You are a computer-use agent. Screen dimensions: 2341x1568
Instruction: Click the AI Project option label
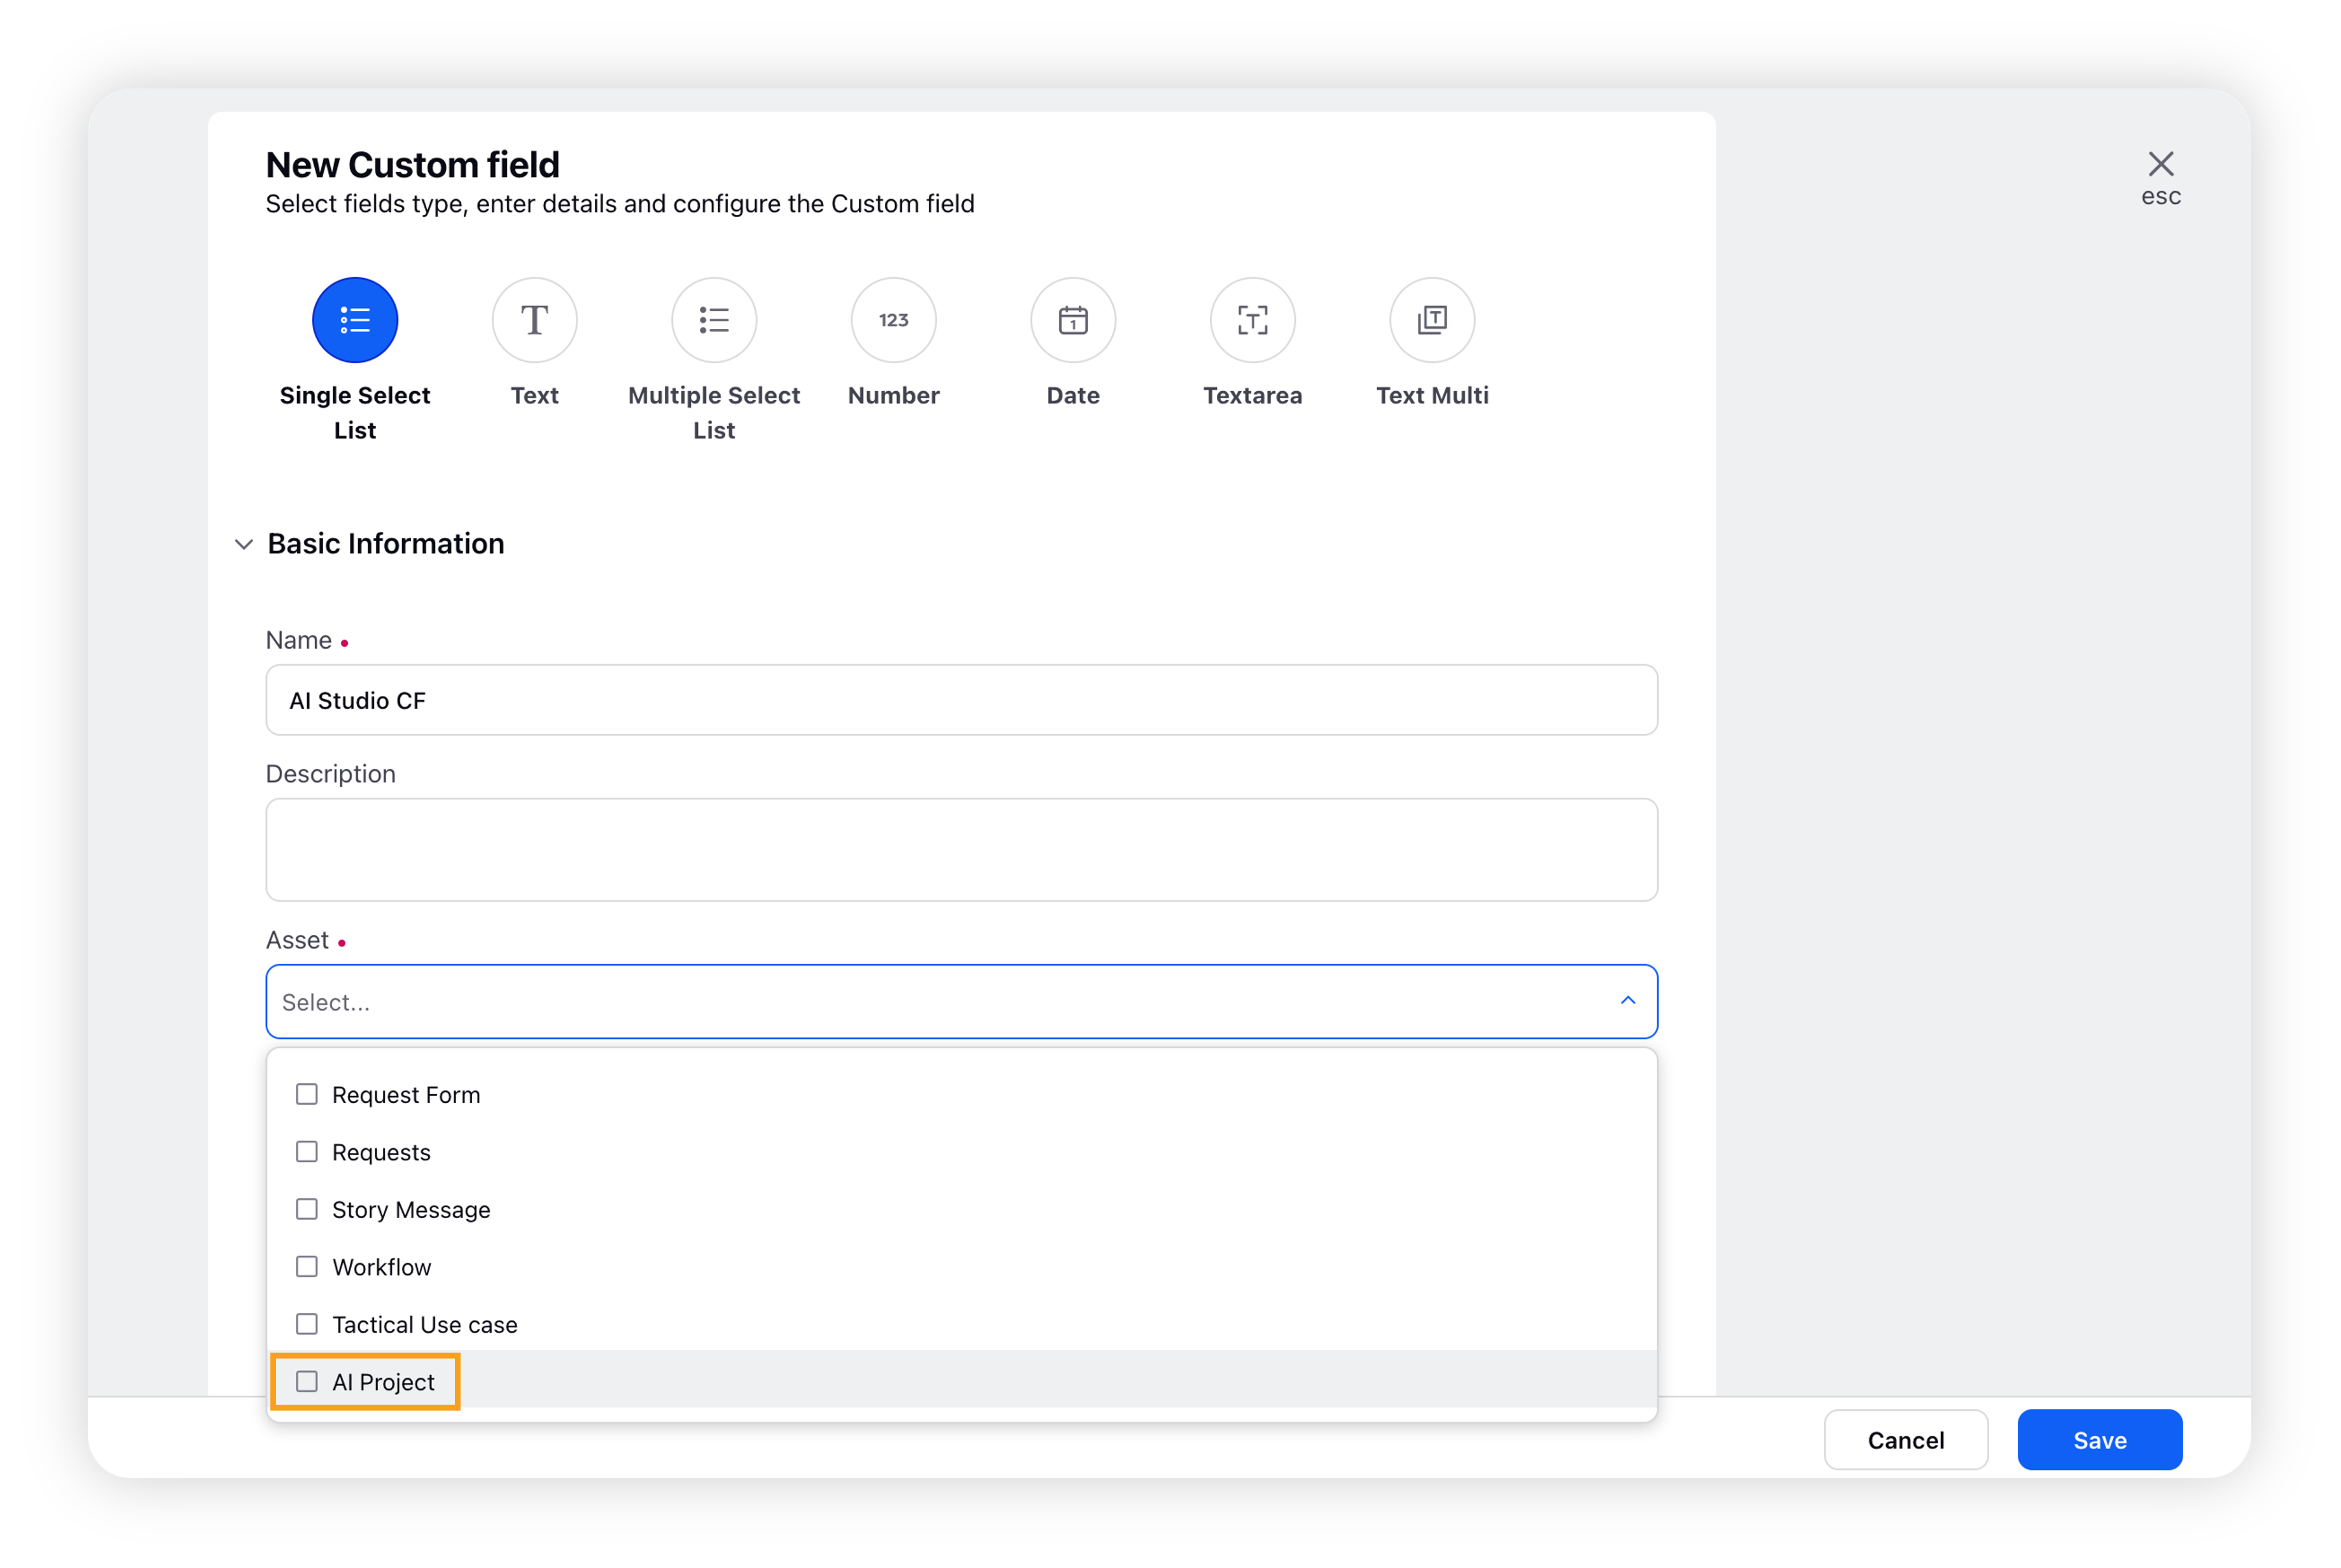pyautogui.click(x=384, y=1382)
